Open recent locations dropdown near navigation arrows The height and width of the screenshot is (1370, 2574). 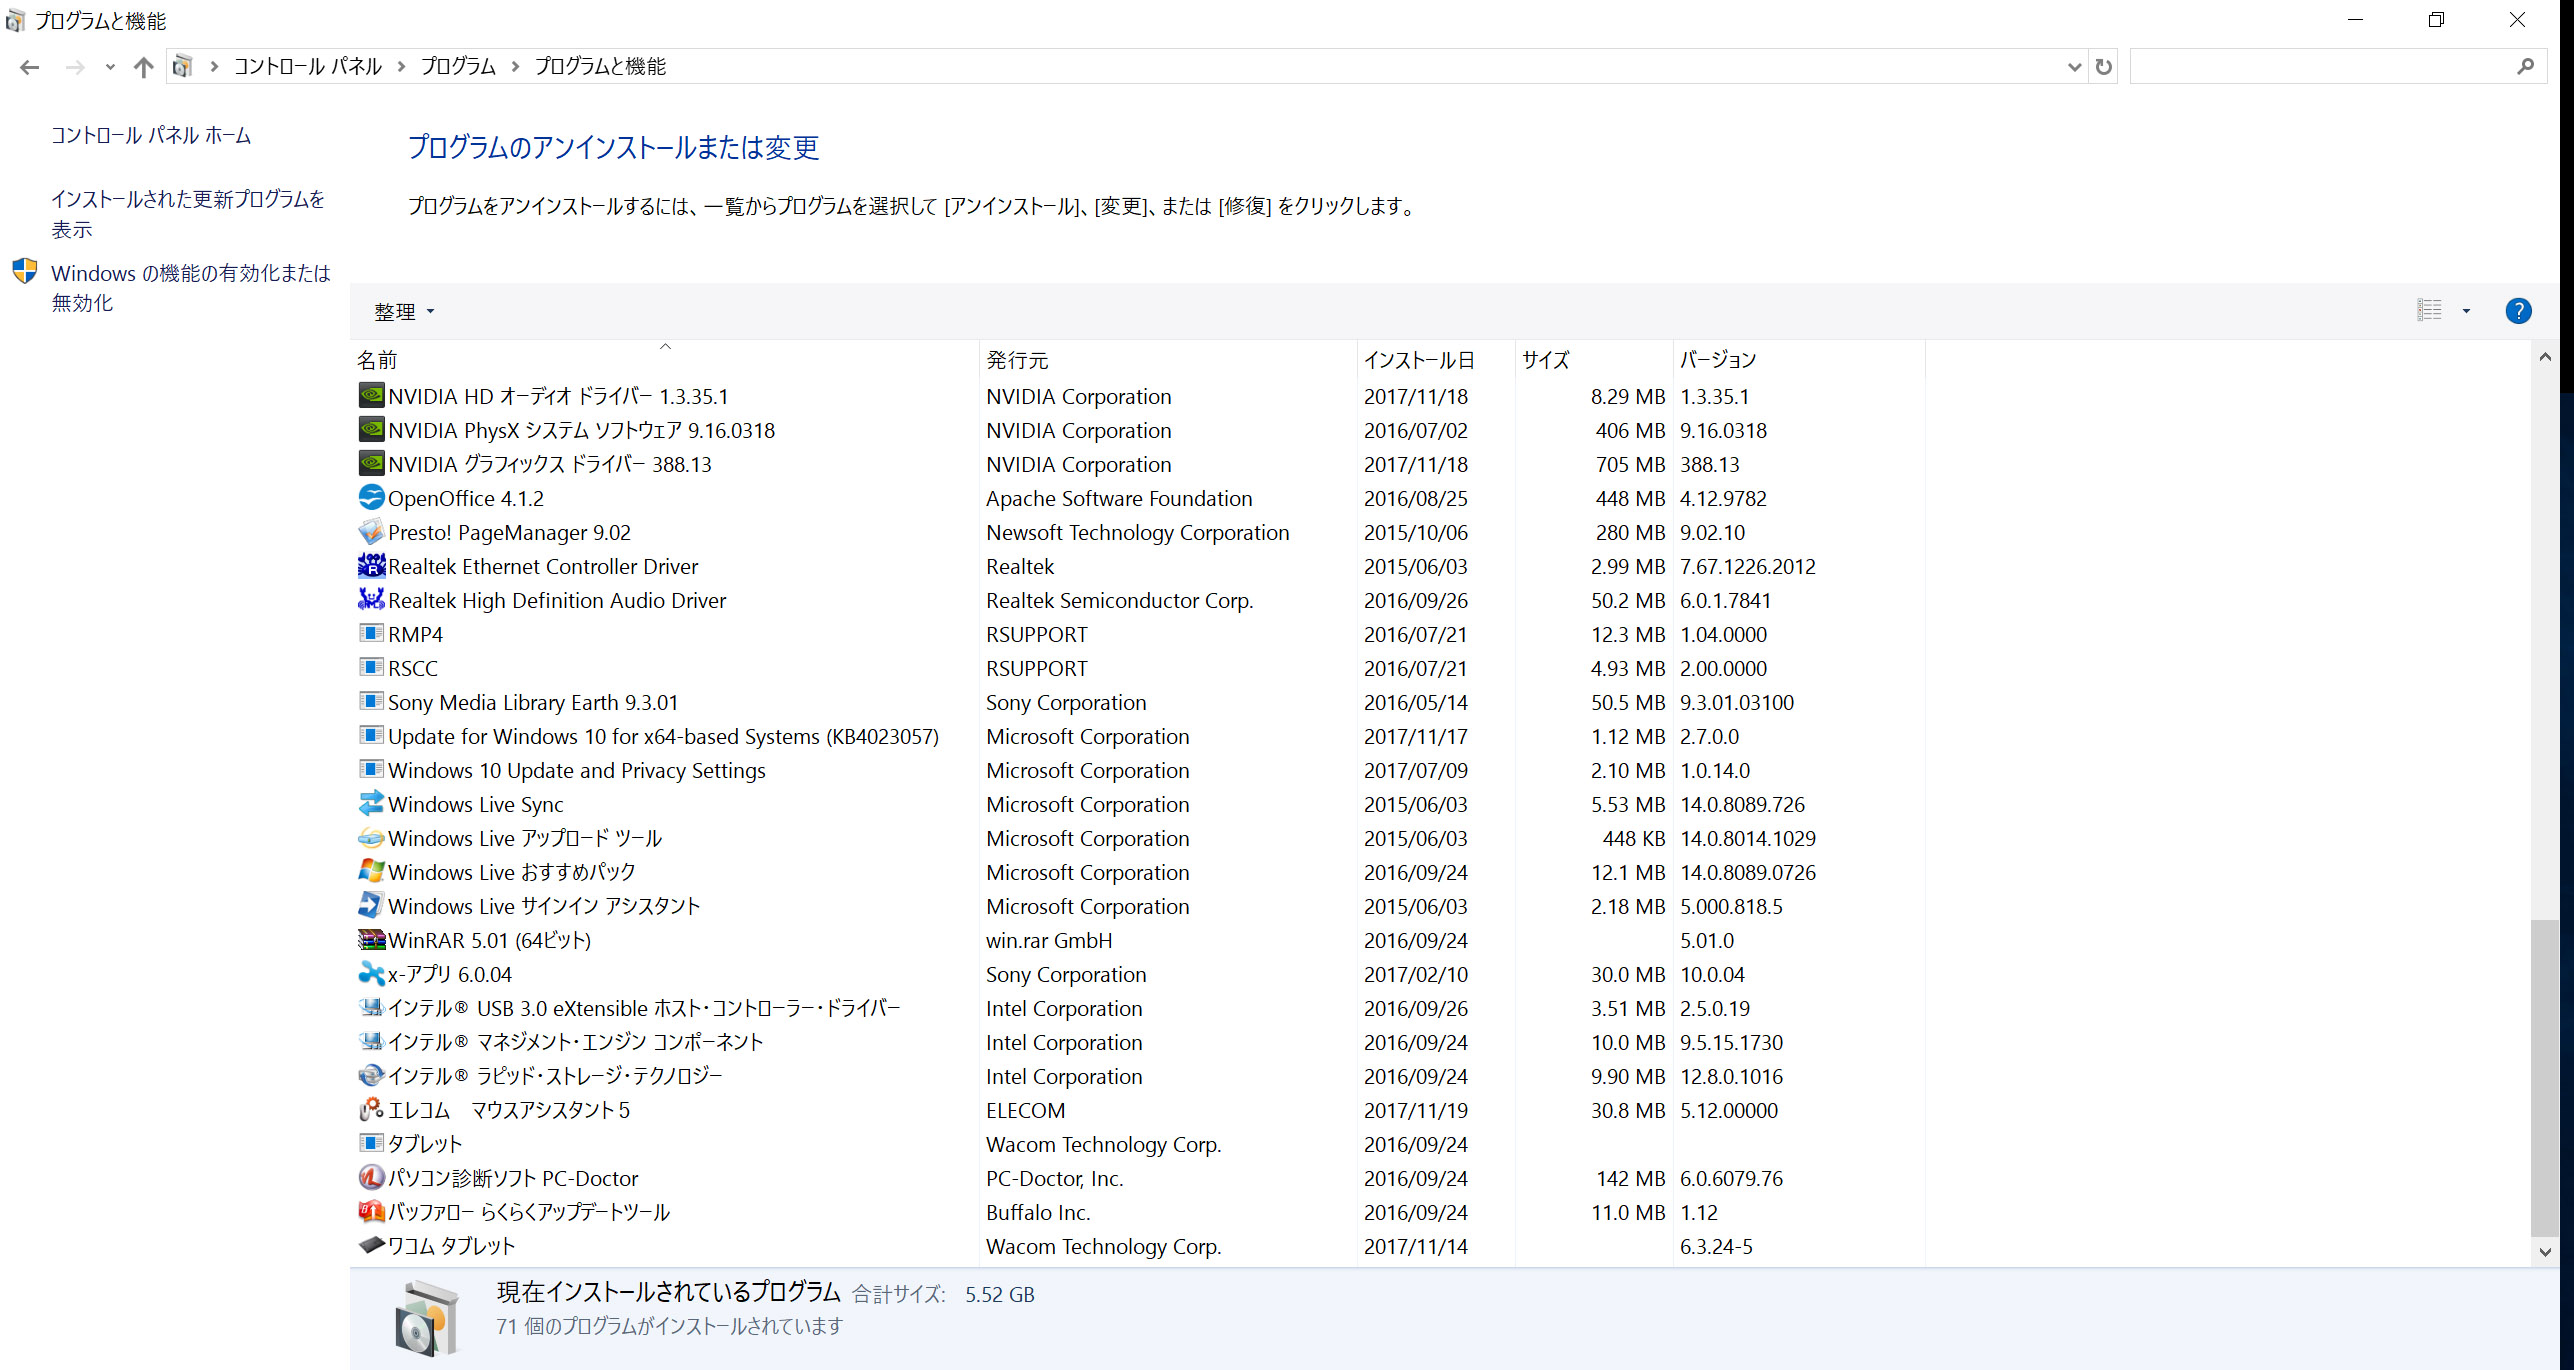[x=110, y=67]
